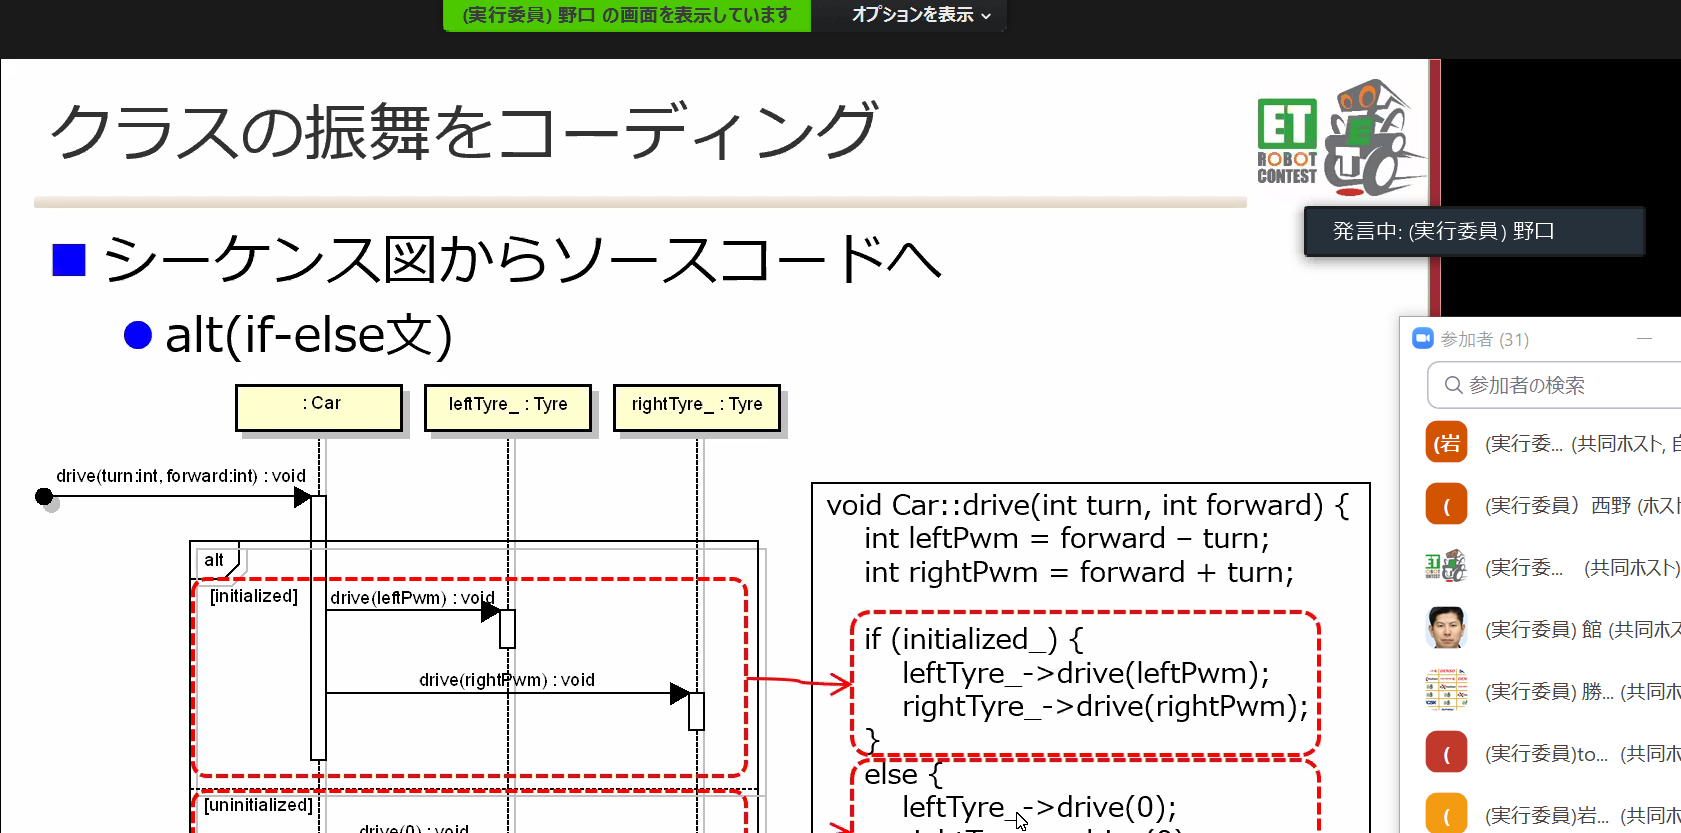The width and height of the screenshot is (1681, 833).
Task: Click the grid logo avatar of 勝...
Action: pyautogui.click(x=1446, y=691)
